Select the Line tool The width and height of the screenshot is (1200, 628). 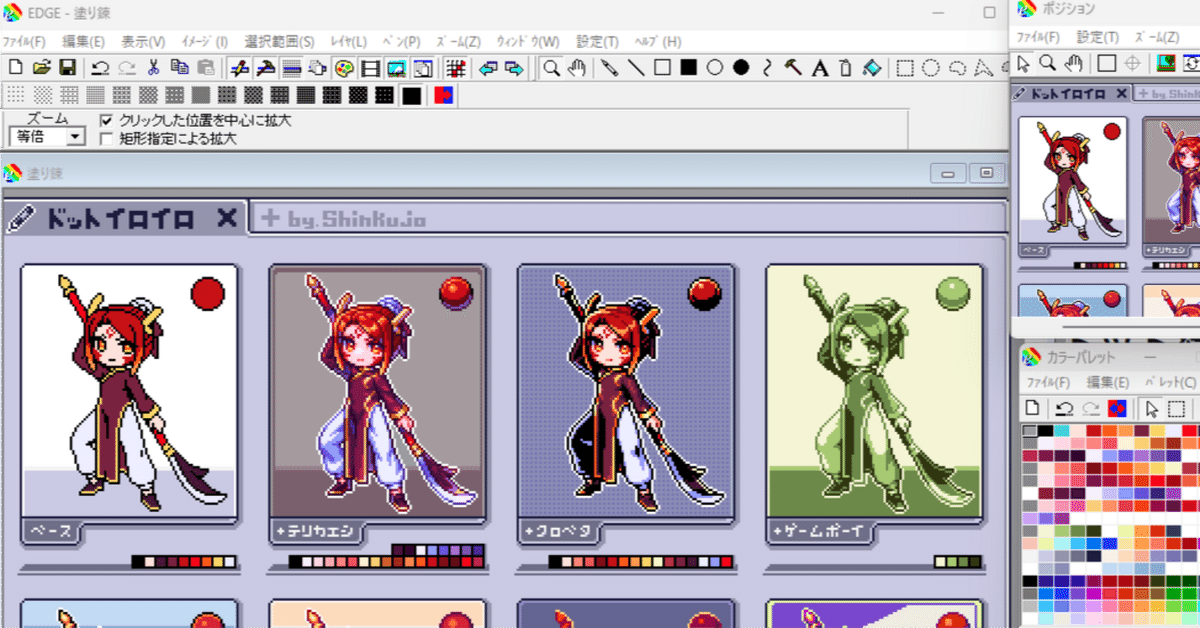pos(636,68)
